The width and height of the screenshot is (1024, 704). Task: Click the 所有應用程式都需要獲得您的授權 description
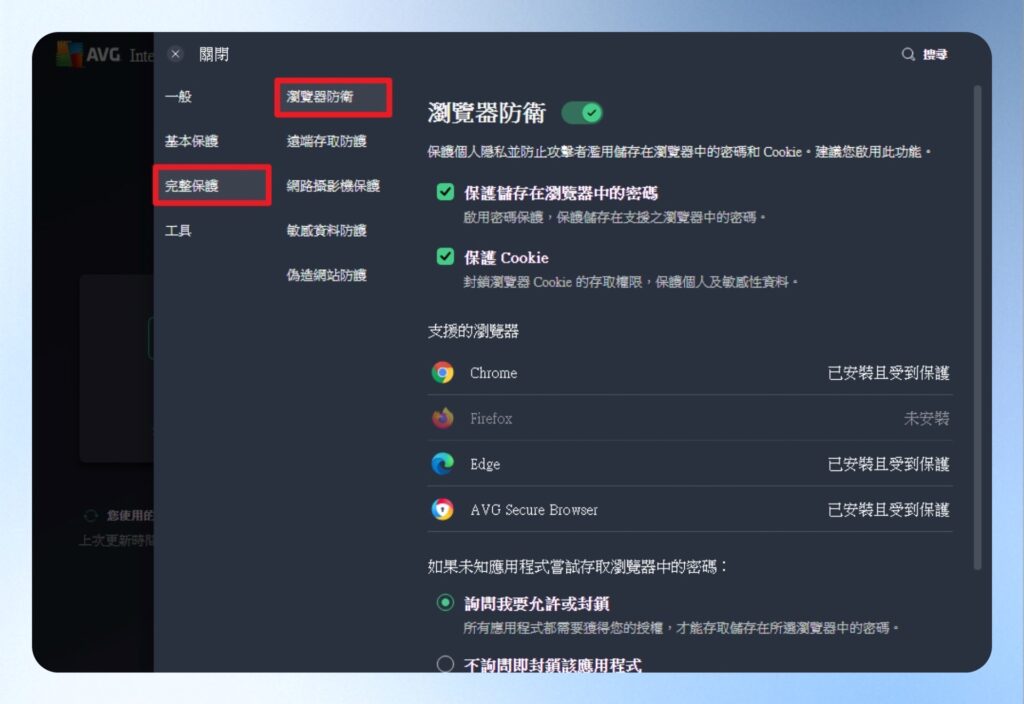[x=681, y=628]
